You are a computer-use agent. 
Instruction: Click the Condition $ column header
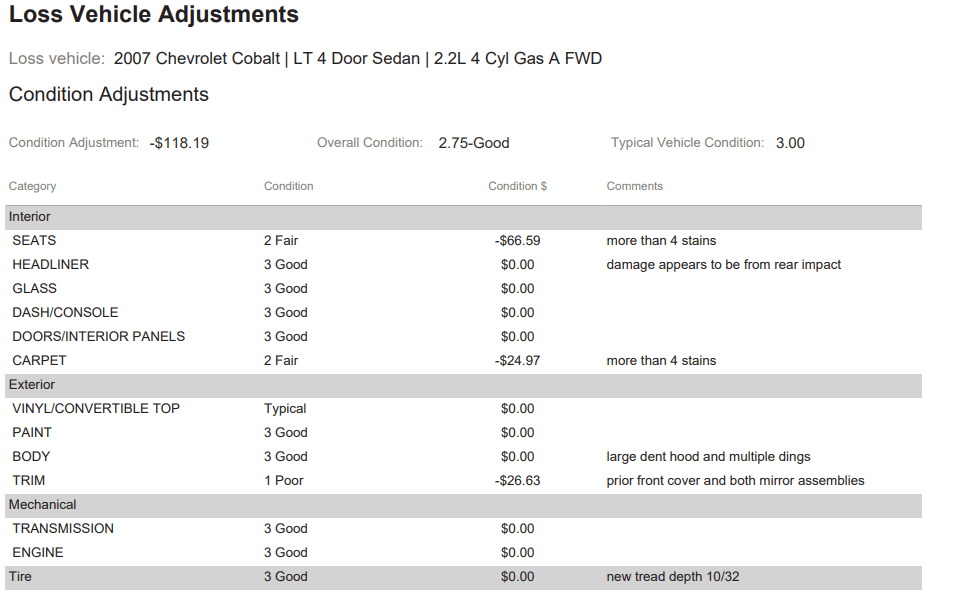point(517,186)
